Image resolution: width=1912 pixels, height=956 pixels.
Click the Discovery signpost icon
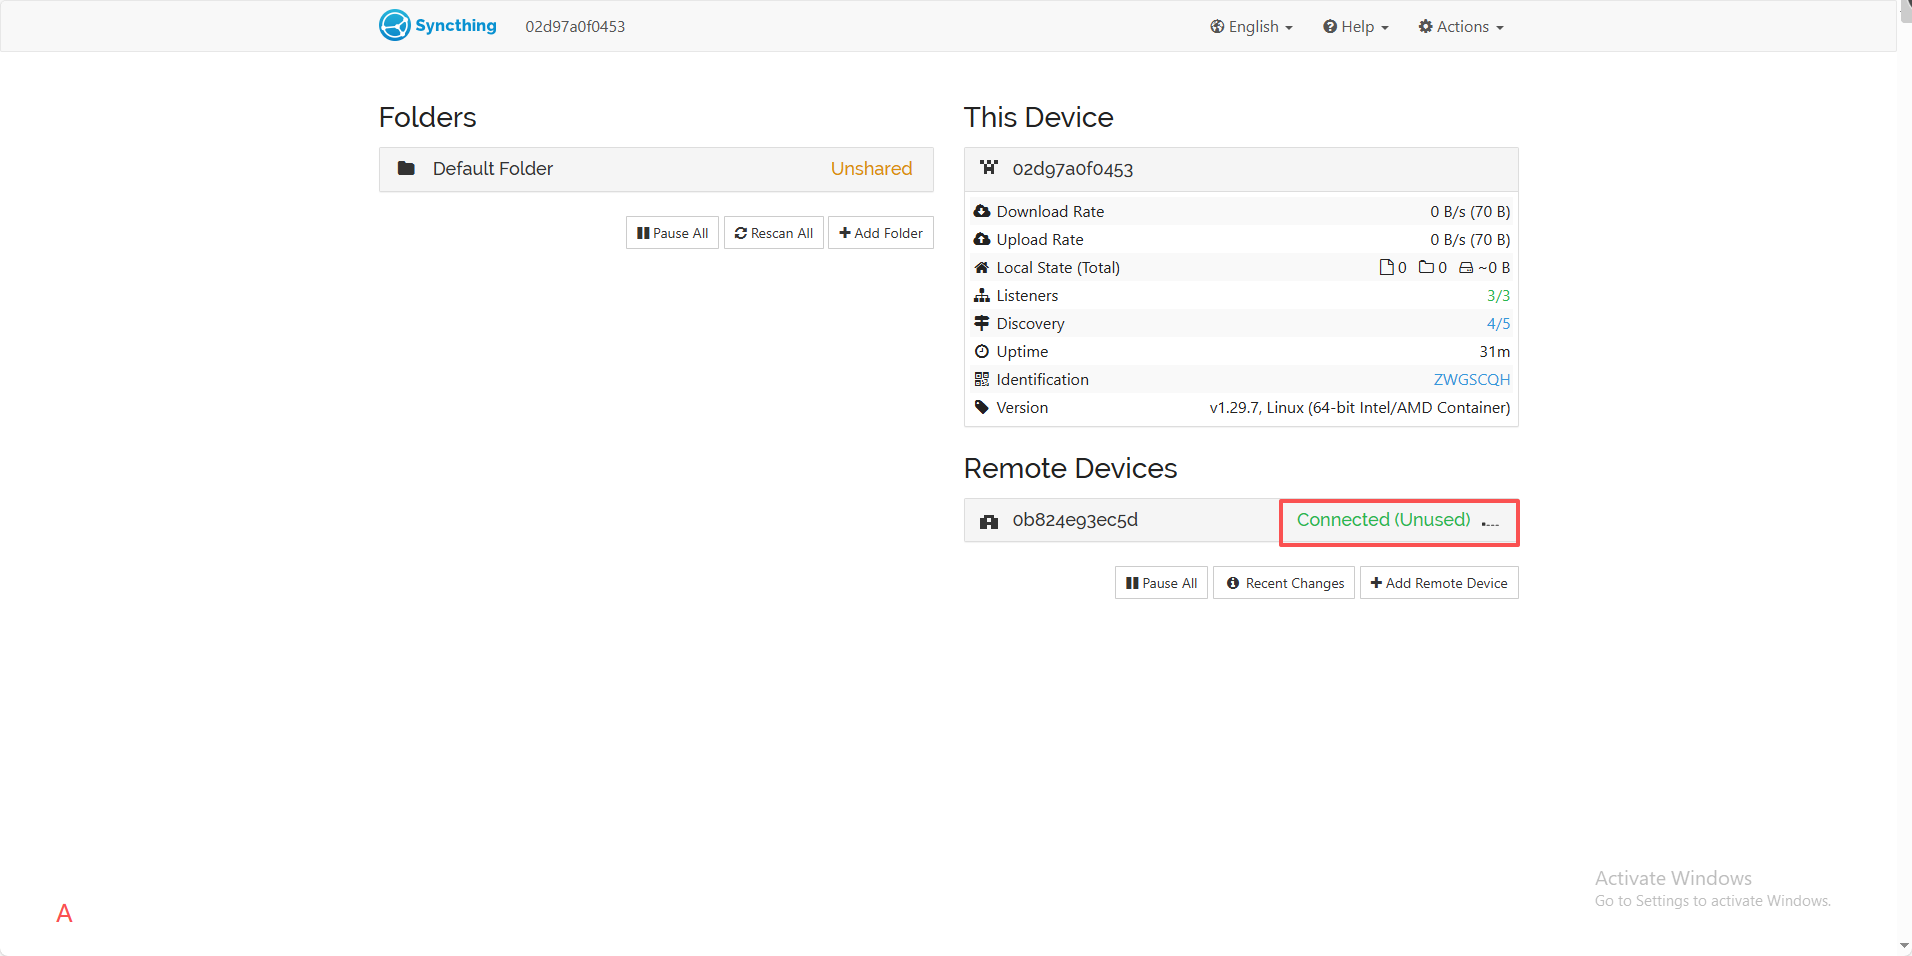point(982,323)
